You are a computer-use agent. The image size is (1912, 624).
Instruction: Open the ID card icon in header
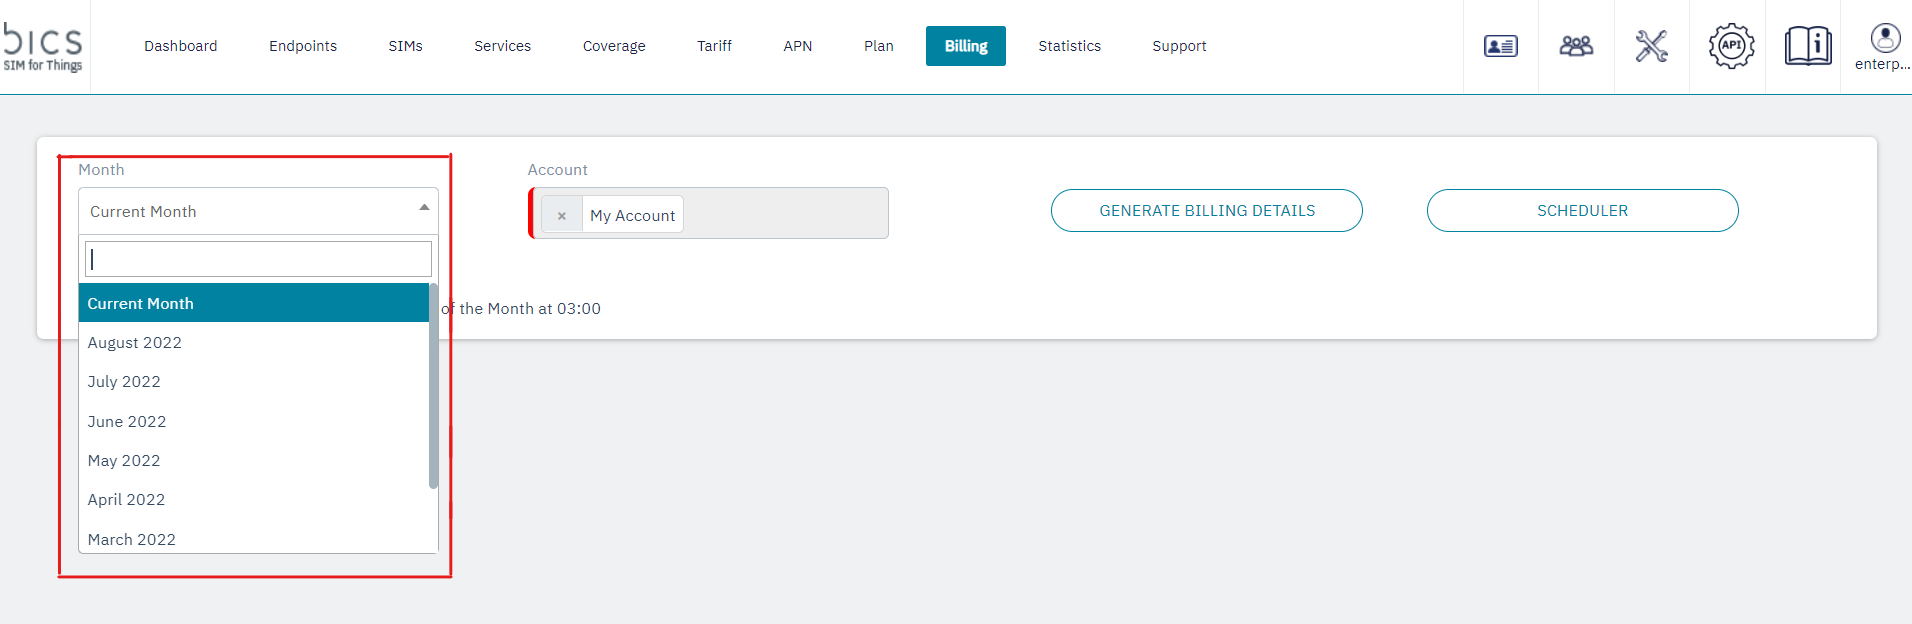click(x=1500, y=46)
